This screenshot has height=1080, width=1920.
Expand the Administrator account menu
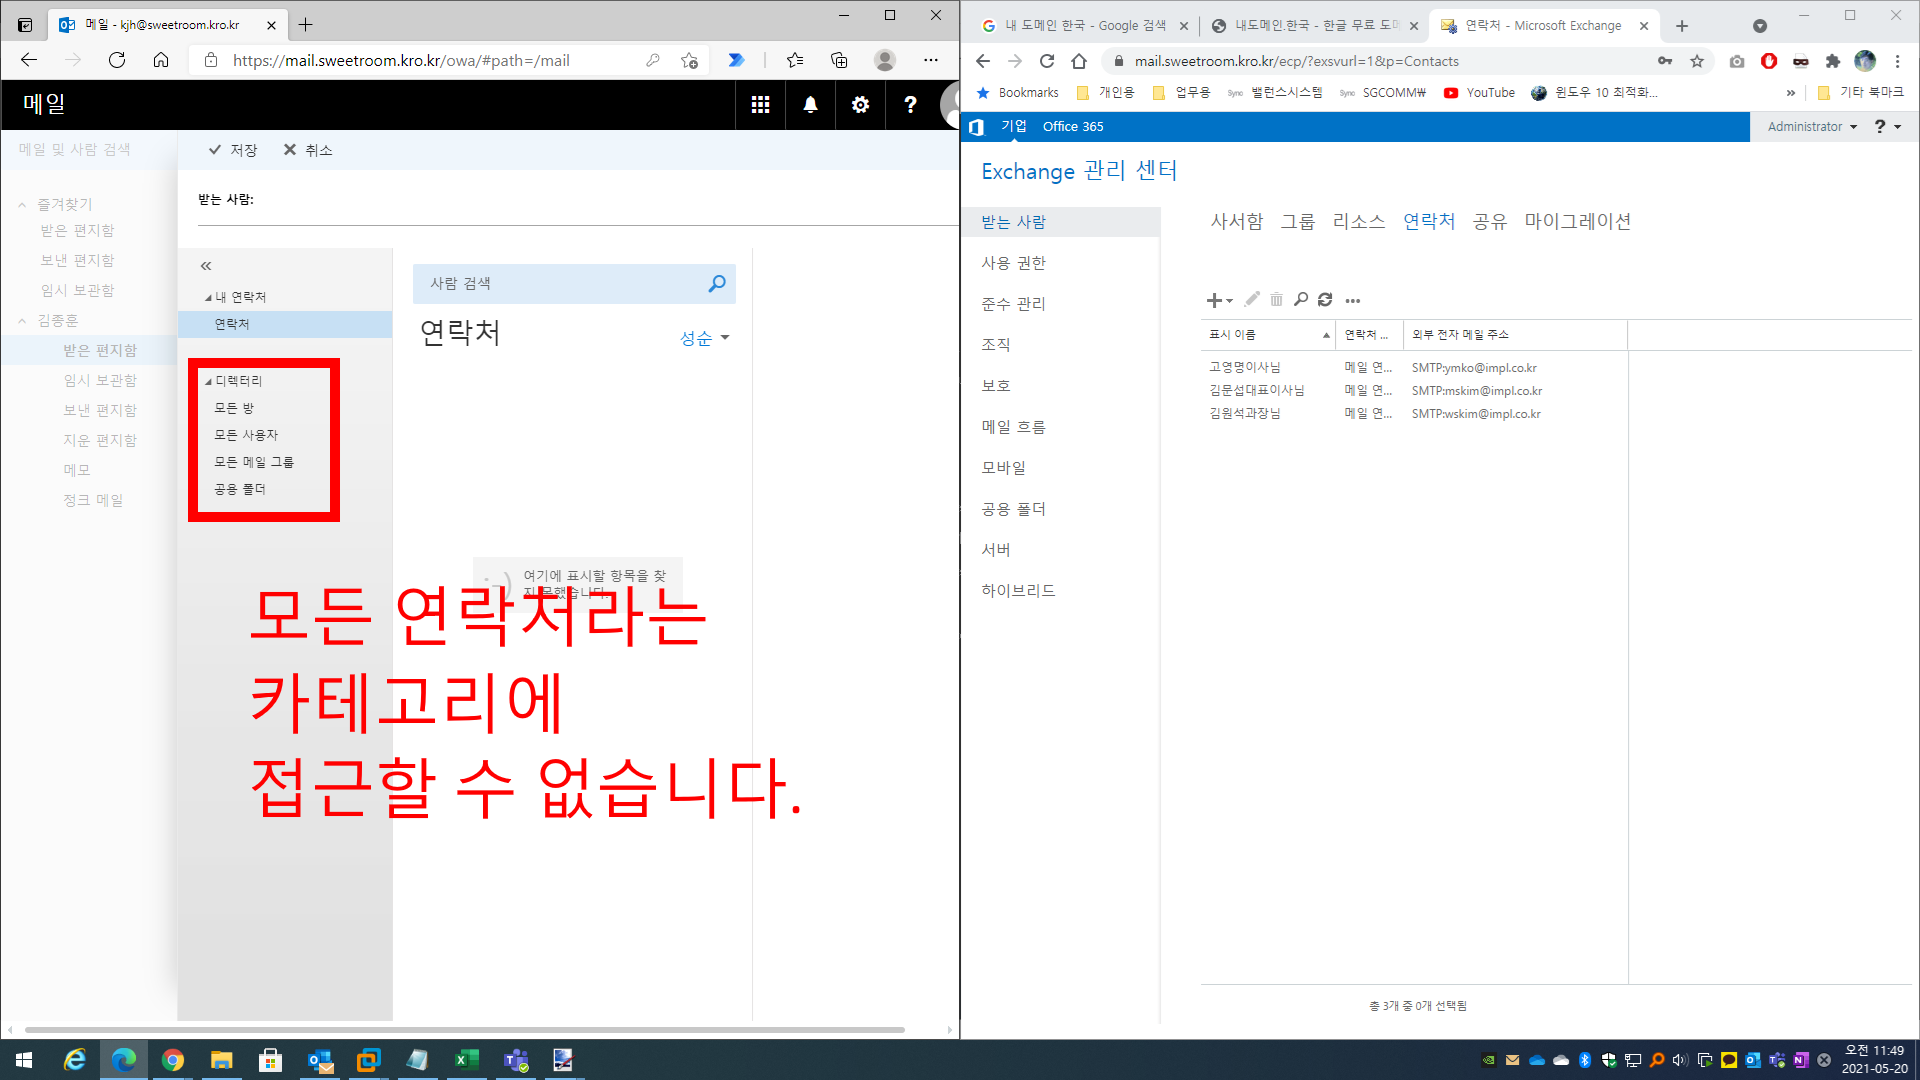coord(1811,127)
